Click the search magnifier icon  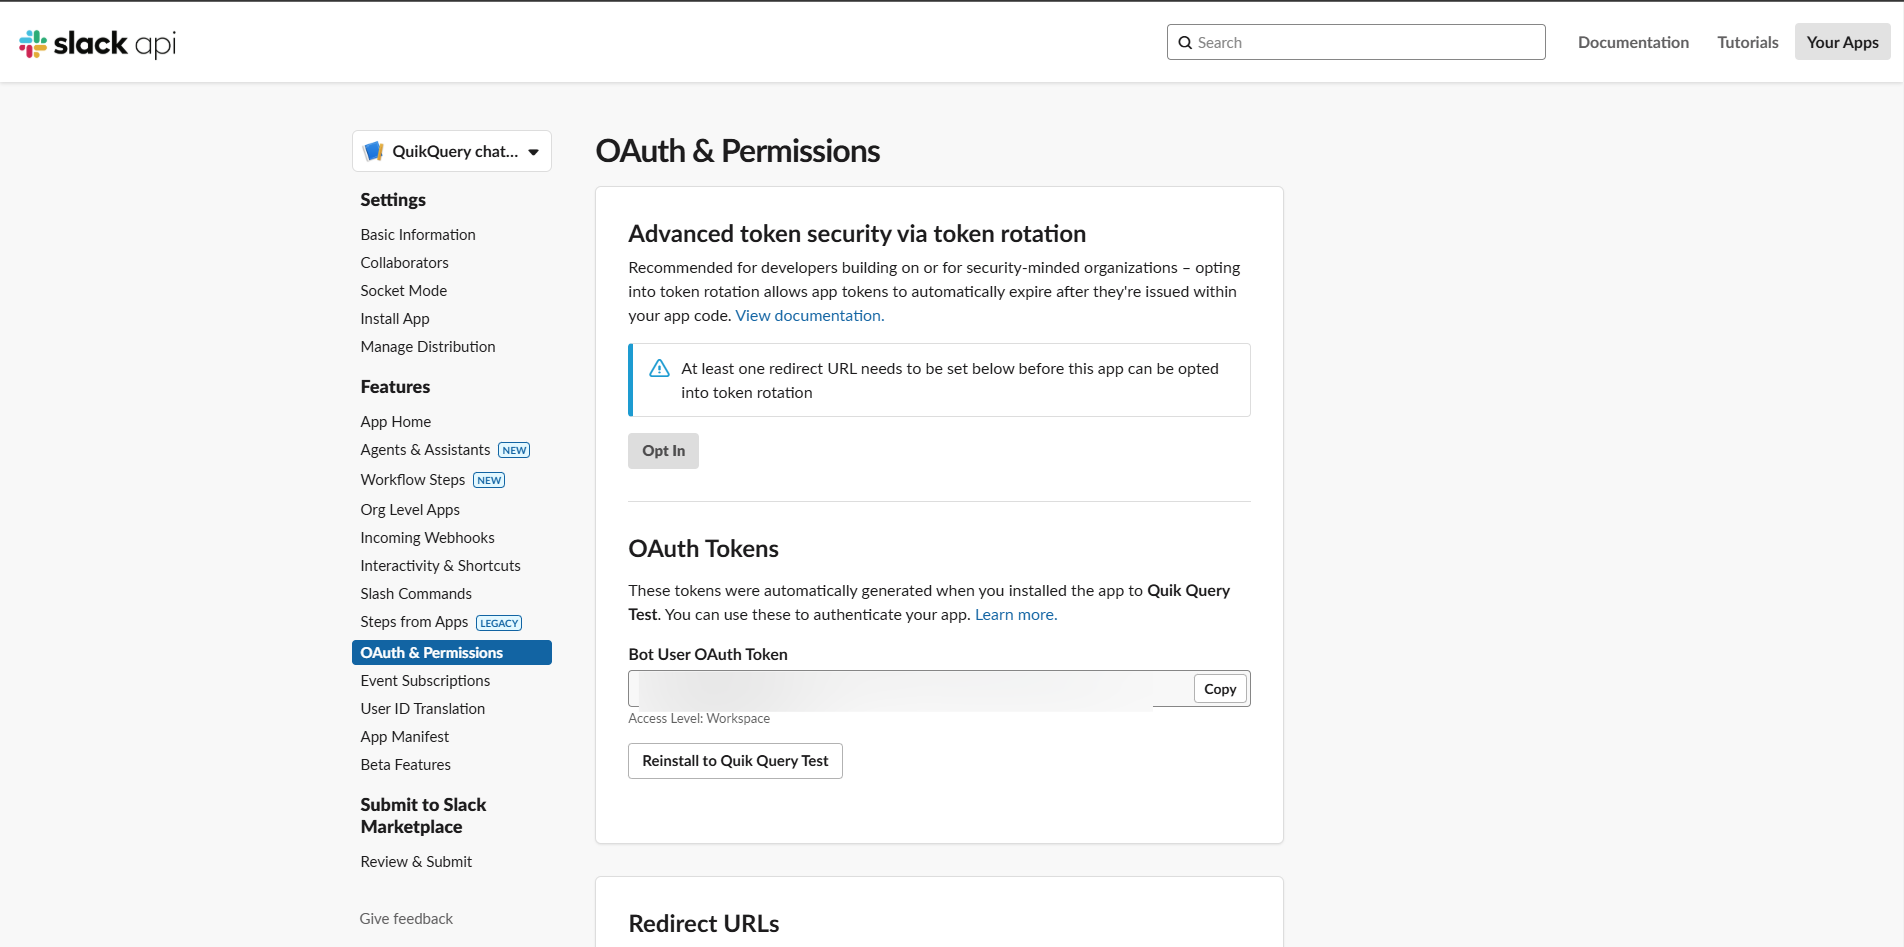point(1185,43)
